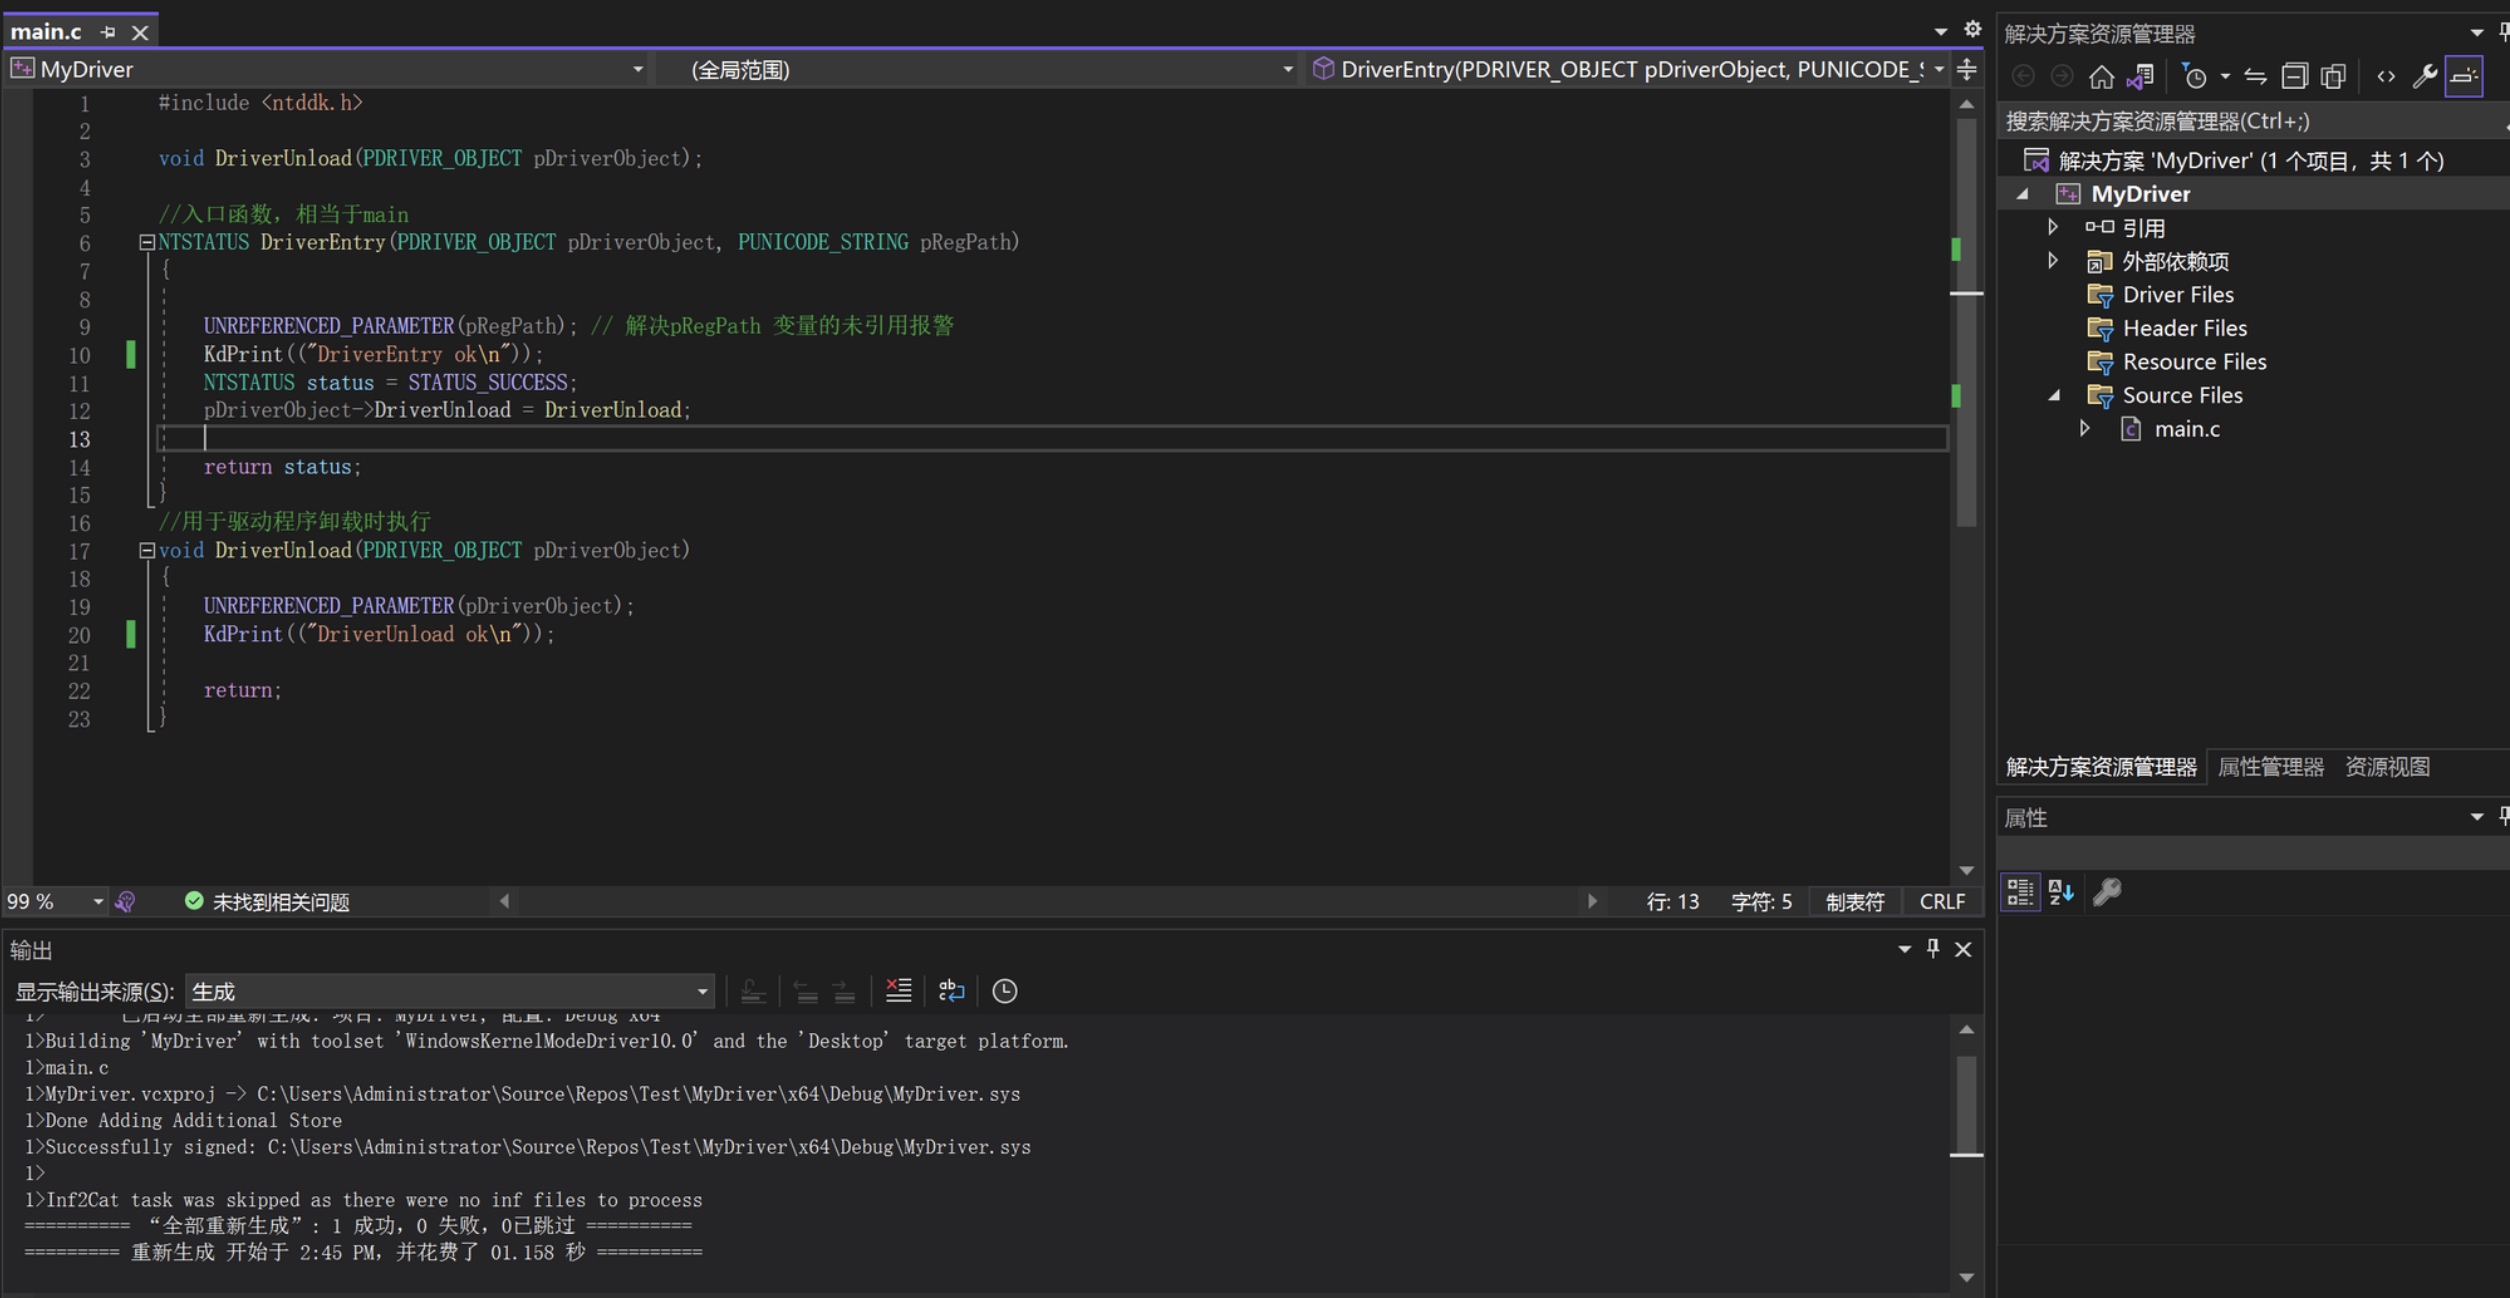2510x1298 pixels.
Task: Click the Sync with Active Document icon
Action: [2255, 76]
